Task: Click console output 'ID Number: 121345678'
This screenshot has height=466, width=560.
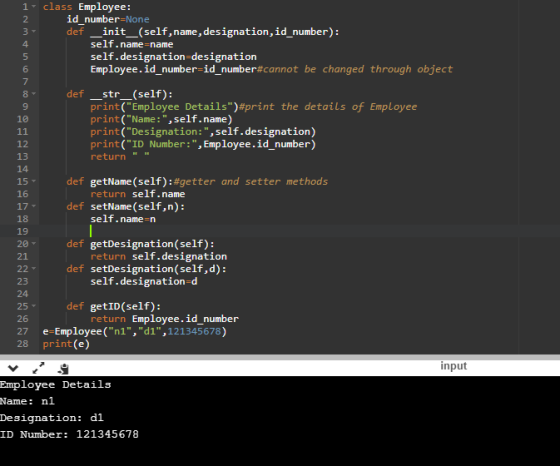Action: (69, 435)
